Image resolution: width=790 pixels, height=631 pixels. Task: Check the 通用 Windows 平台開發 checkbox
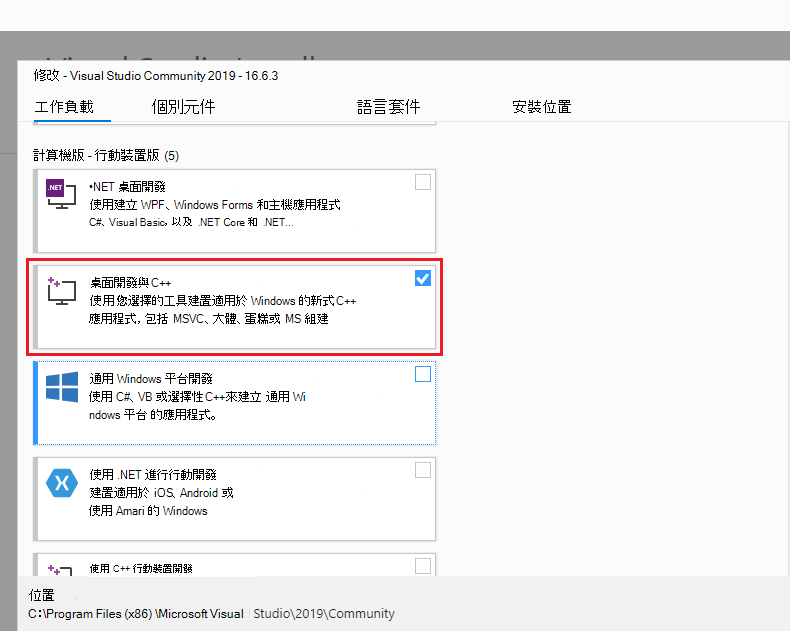click(x=423, y=374)
